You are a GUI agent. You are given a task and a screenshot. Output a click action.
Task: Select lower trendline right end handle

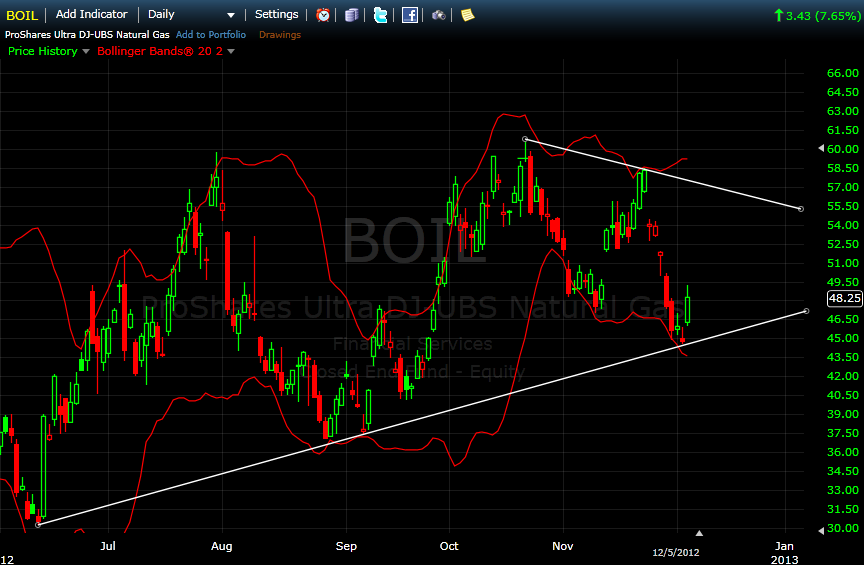pos(806,311)
